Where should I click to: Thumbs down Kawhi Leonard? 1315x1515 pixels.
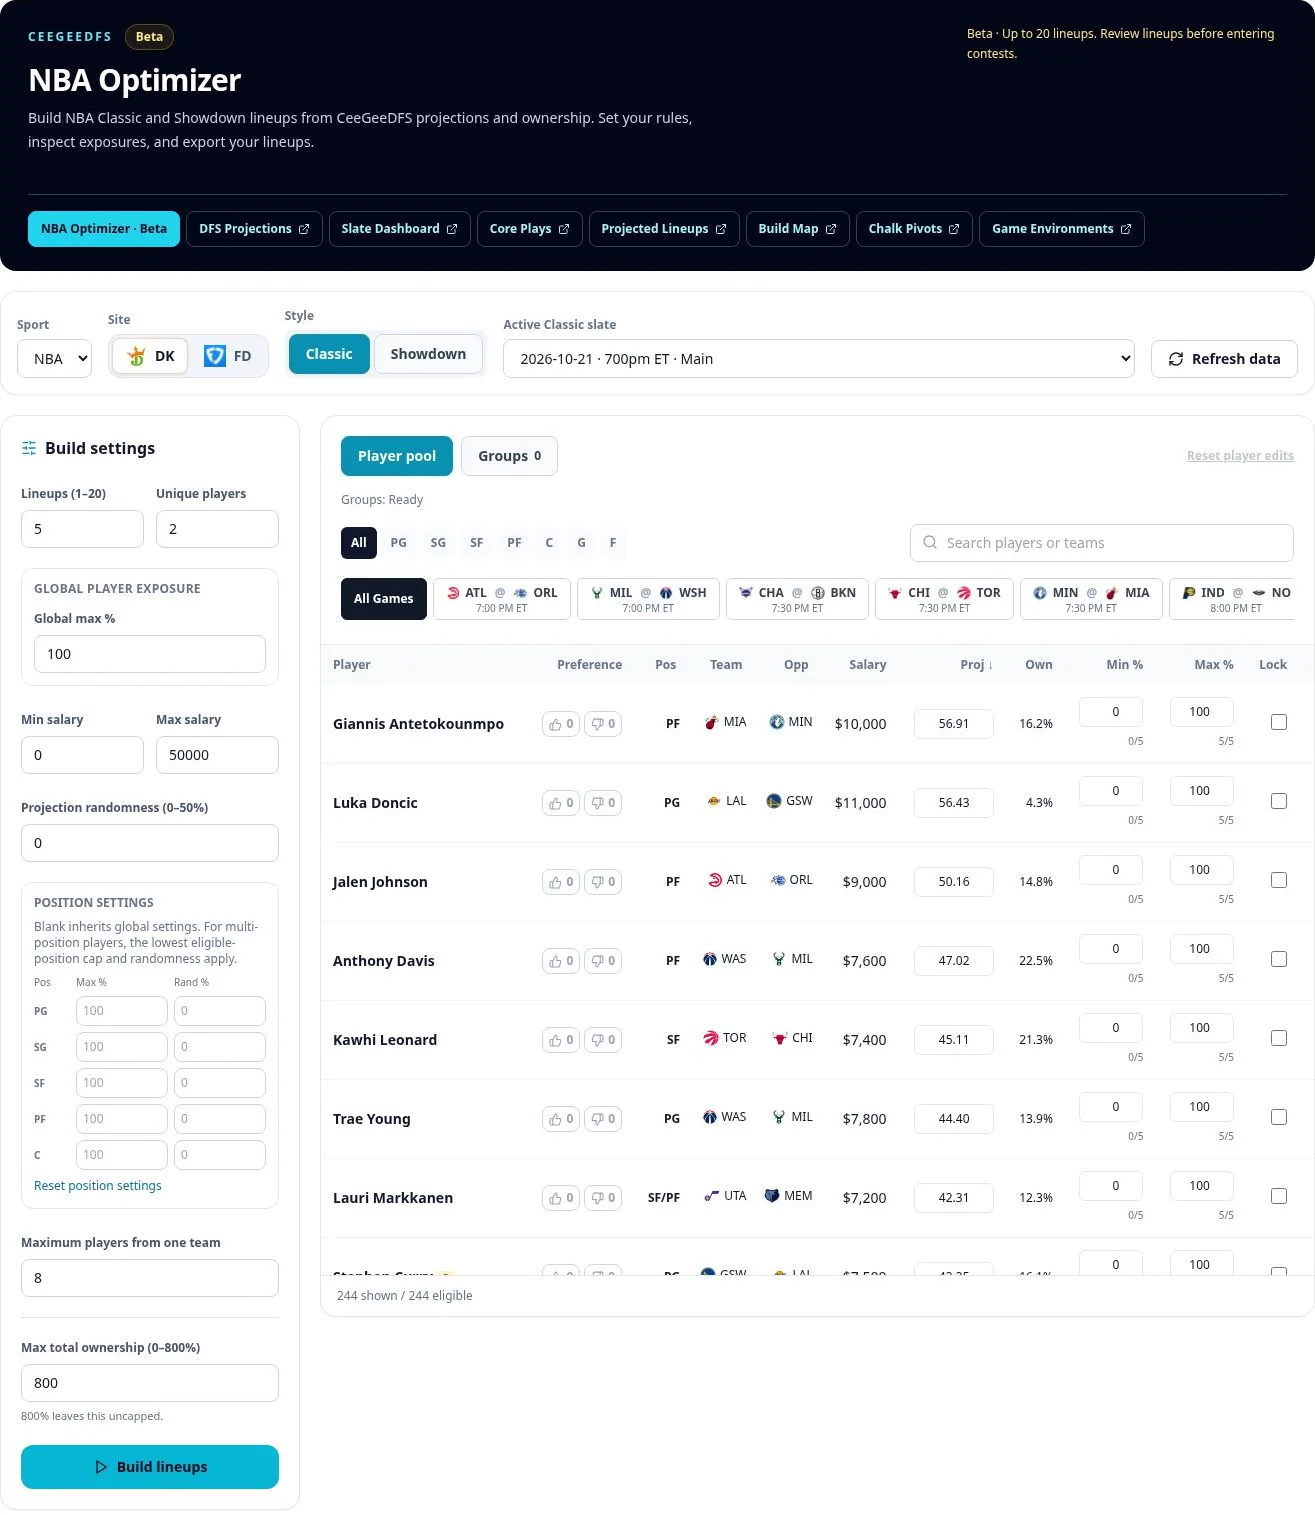(x=603, y=1040)
